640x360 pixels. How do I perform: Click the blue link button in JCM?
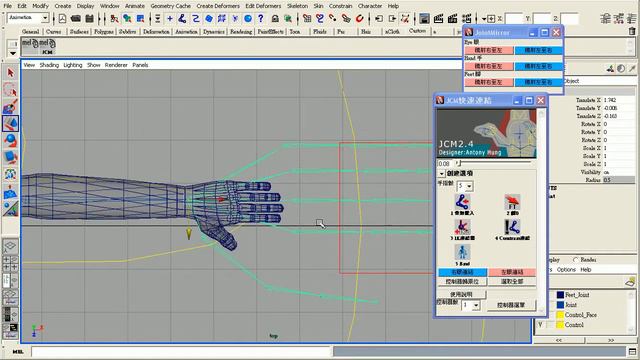tap(462, 272)
